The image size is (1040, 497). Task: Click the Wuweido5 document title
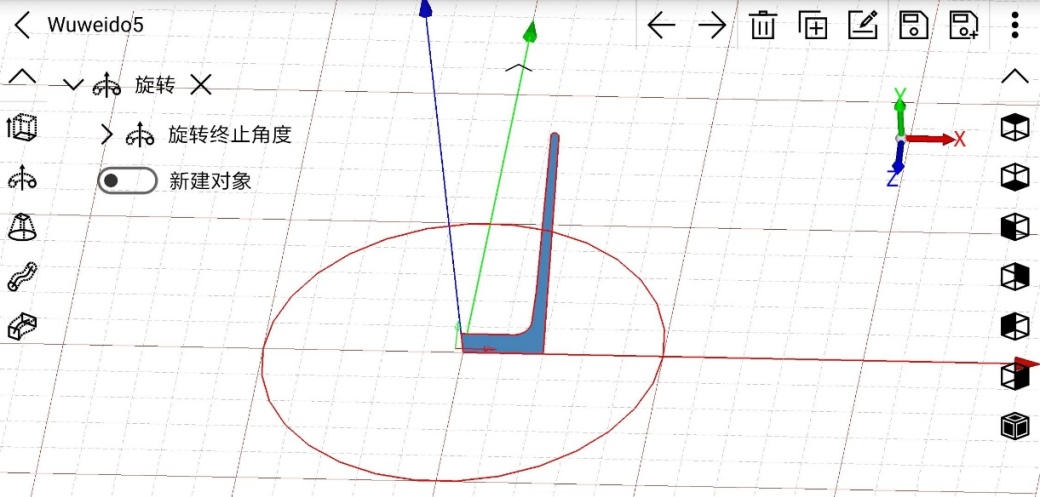[x=96, y=25]
